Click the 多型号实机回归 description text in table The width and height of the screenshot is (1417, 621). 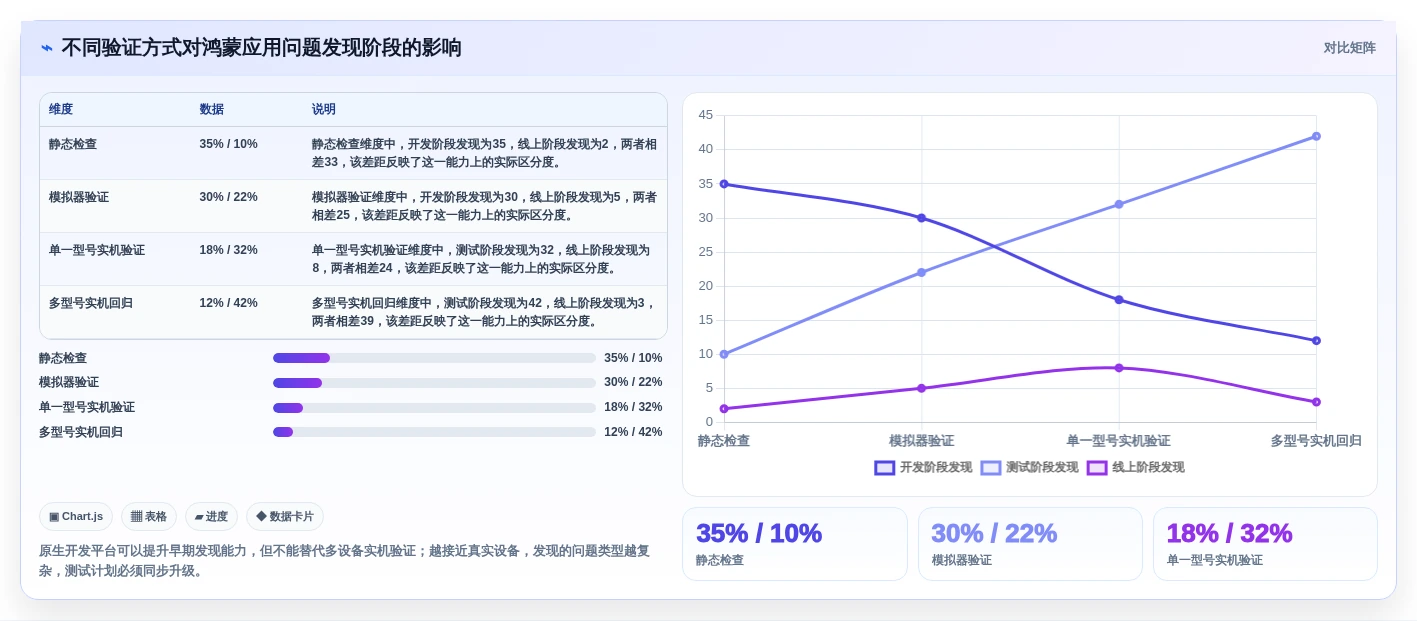point(484,312)
